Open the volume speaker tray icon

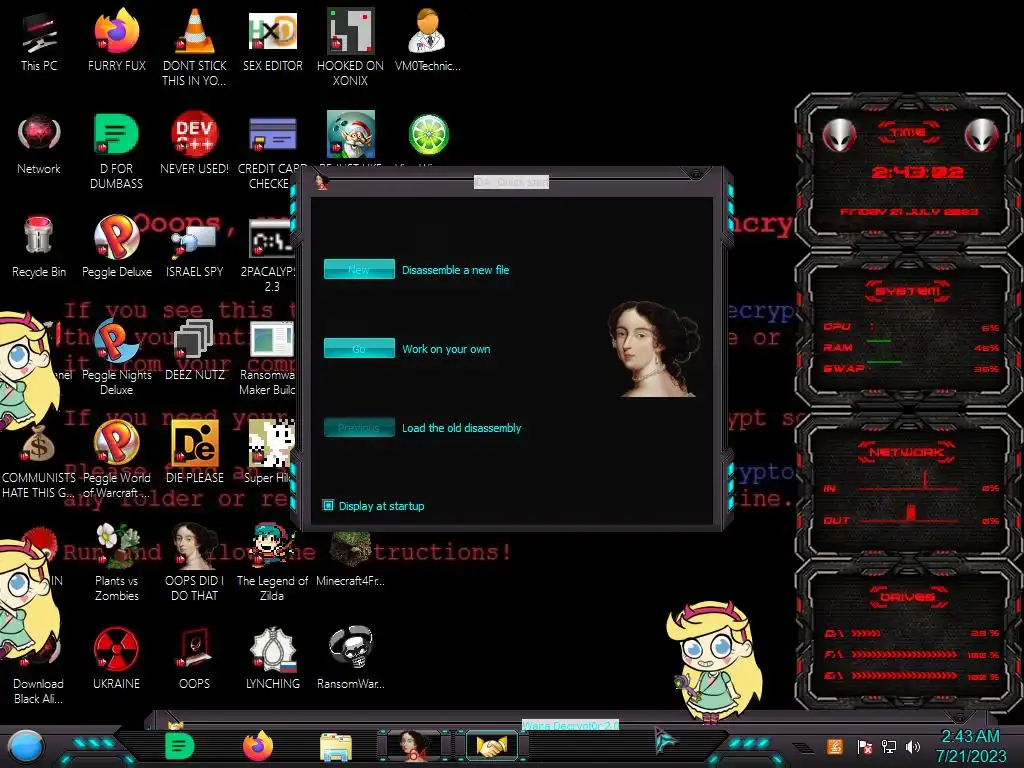point(913,746)
